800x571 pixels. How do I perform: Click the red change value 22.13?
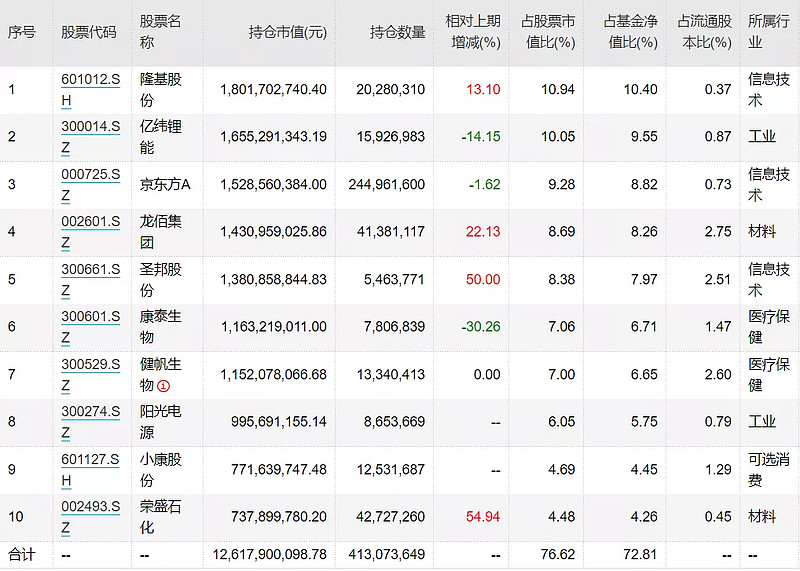[483, 232]
